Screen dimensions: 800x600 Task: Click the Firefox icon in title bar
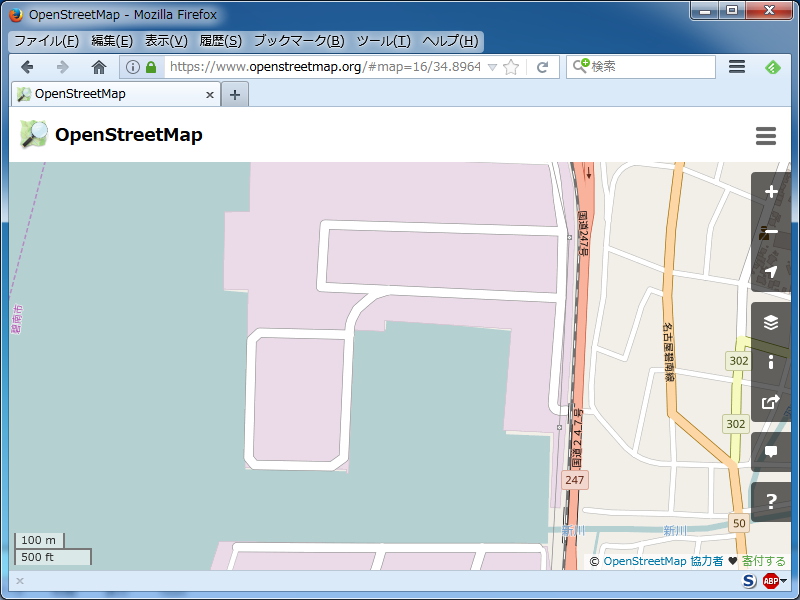16,15
